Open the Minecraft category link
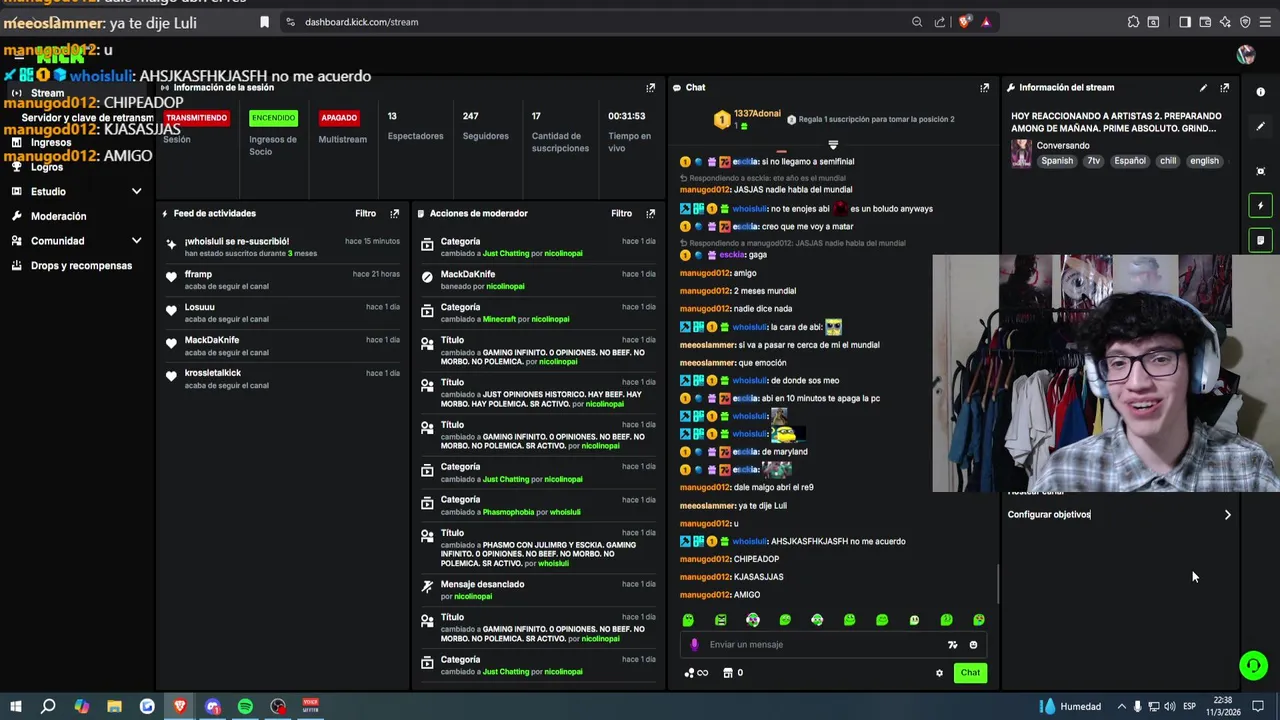1280x720 pixels. pyautogui.click(x=499, y=319)
